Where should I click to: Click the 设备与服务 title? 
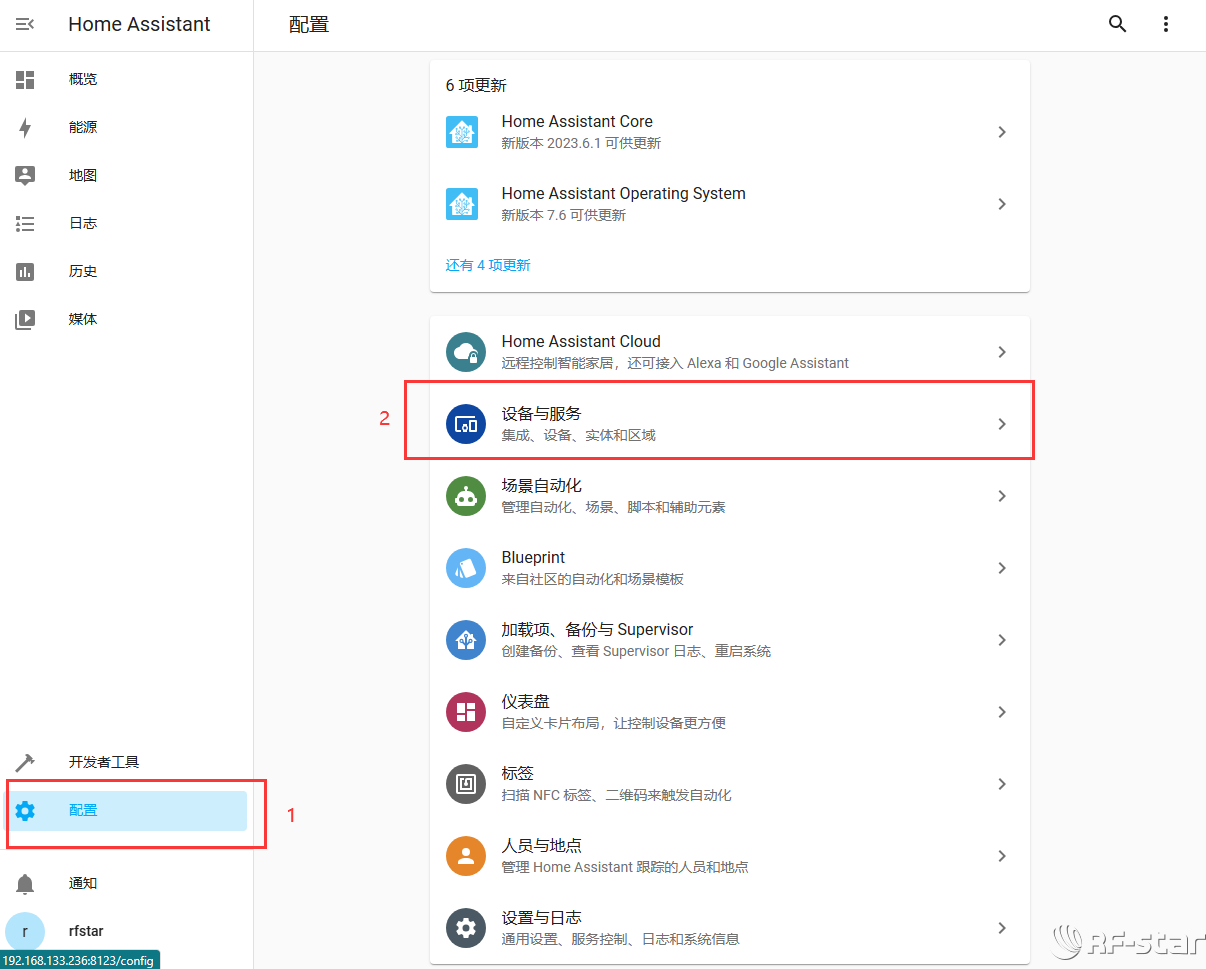coord(541,414)
